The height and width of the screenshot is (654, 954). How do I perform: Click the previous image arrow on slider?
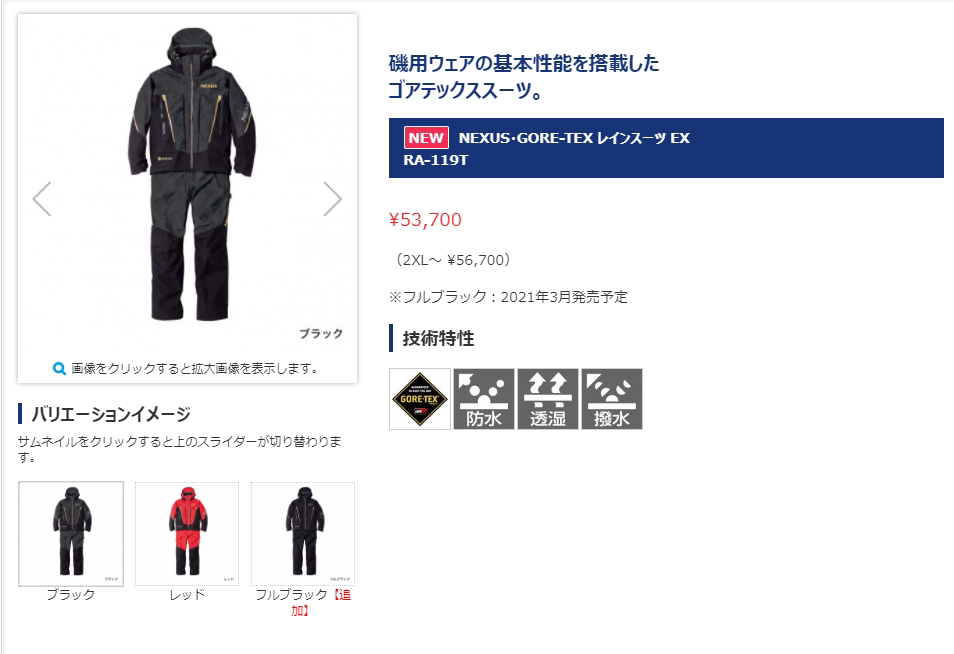(42, 199)
